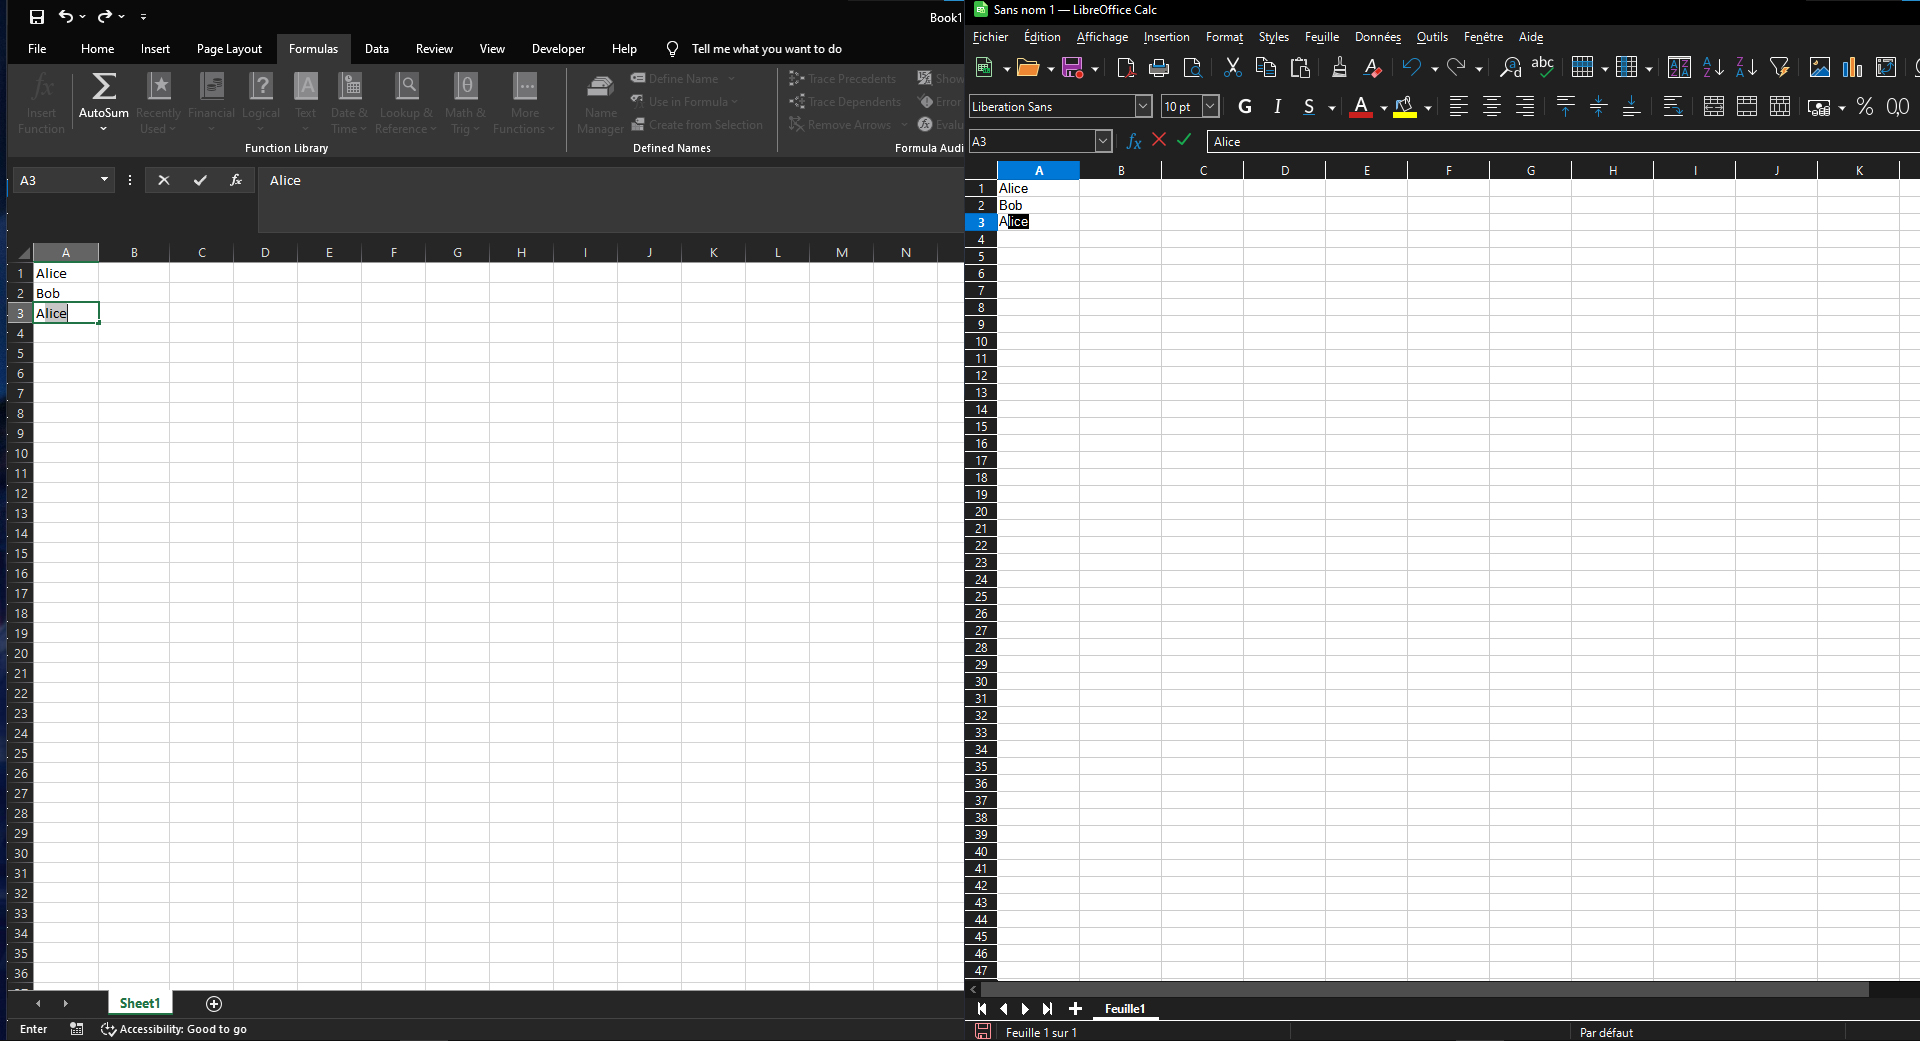Image resolution: width=1920 pixels, height=1041 pixels.
Task: Click the Clone Formatting paintbrush icon
Action: (1339, 67)
